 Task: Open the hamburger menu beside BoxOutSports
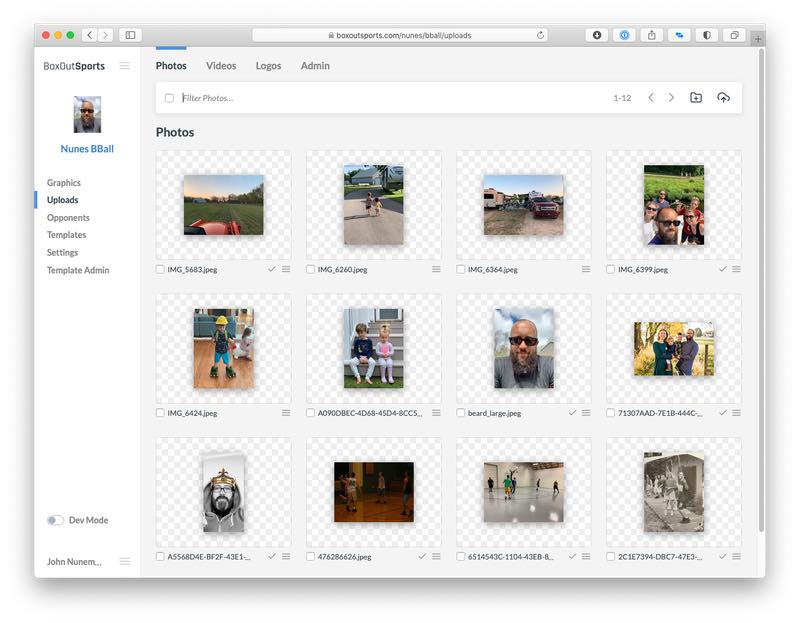[x=124, y=66]
